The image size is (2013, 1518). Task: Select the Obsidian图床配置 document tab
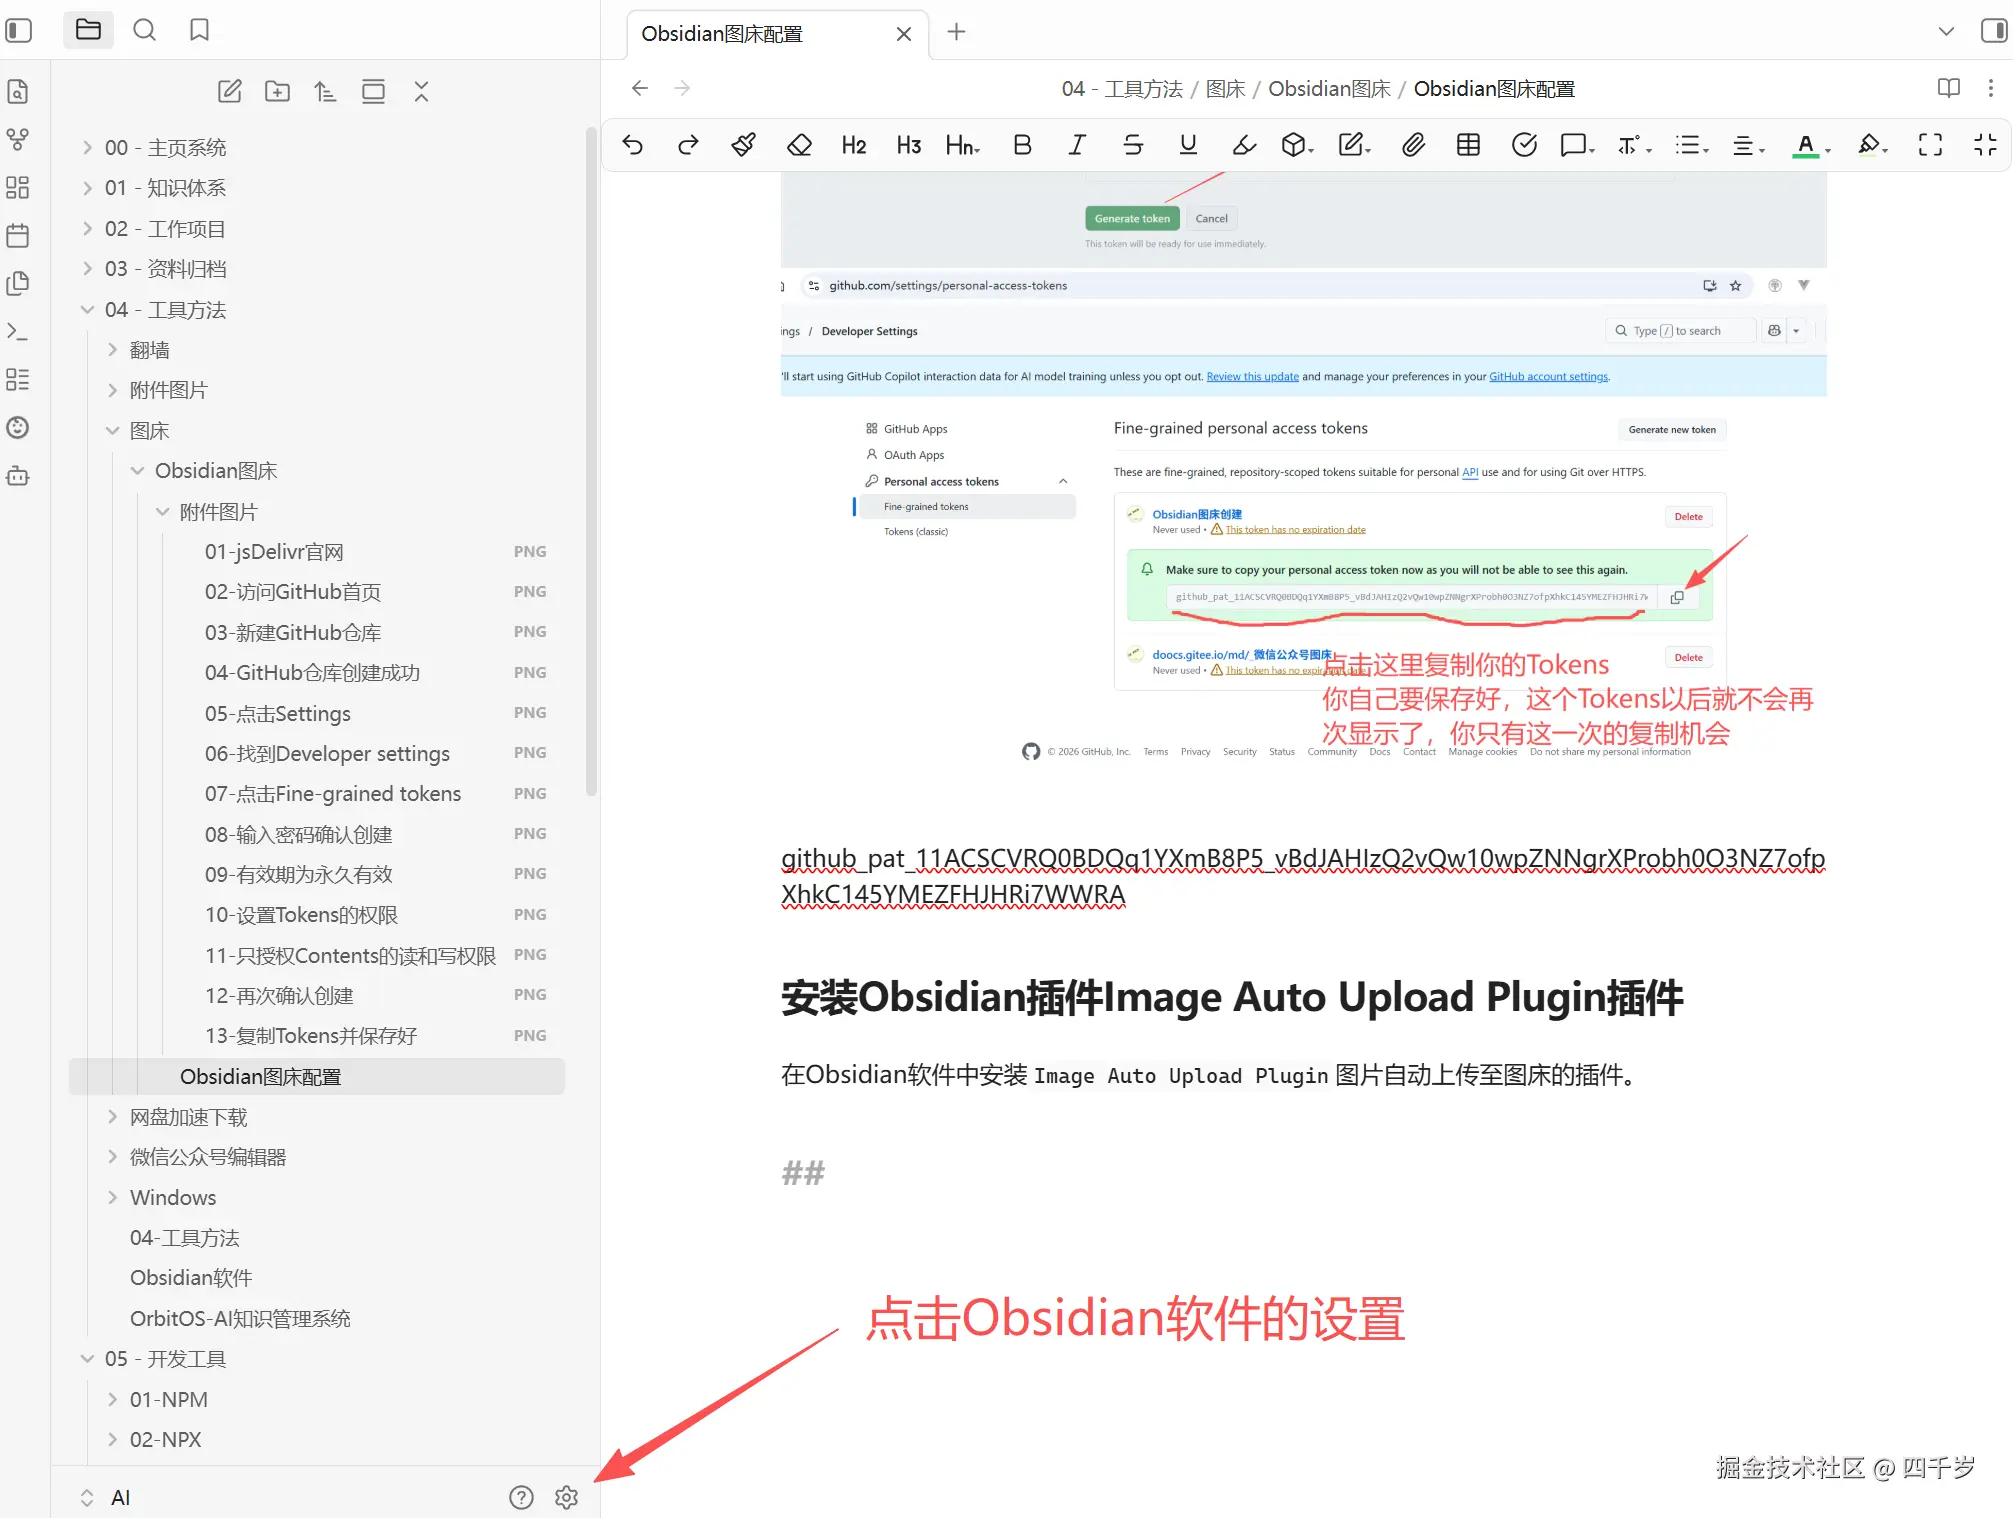[x=722, y=34]
